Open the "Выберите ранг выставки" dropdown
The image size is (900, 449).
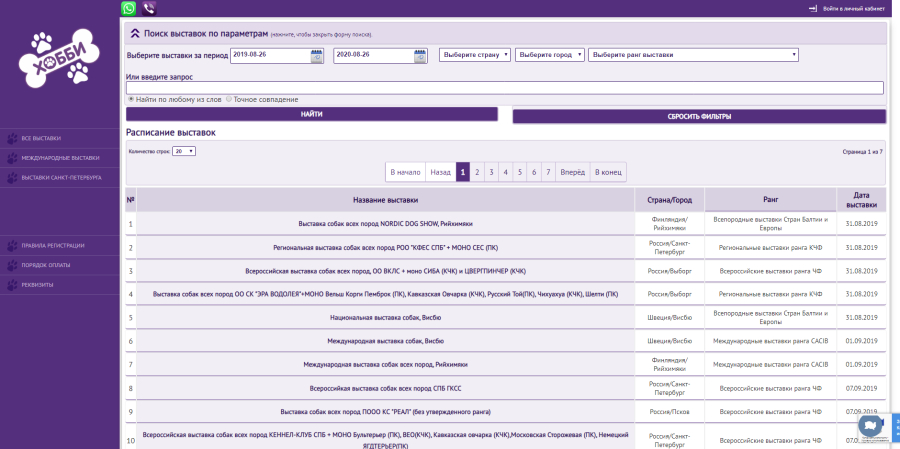point(693,55)
